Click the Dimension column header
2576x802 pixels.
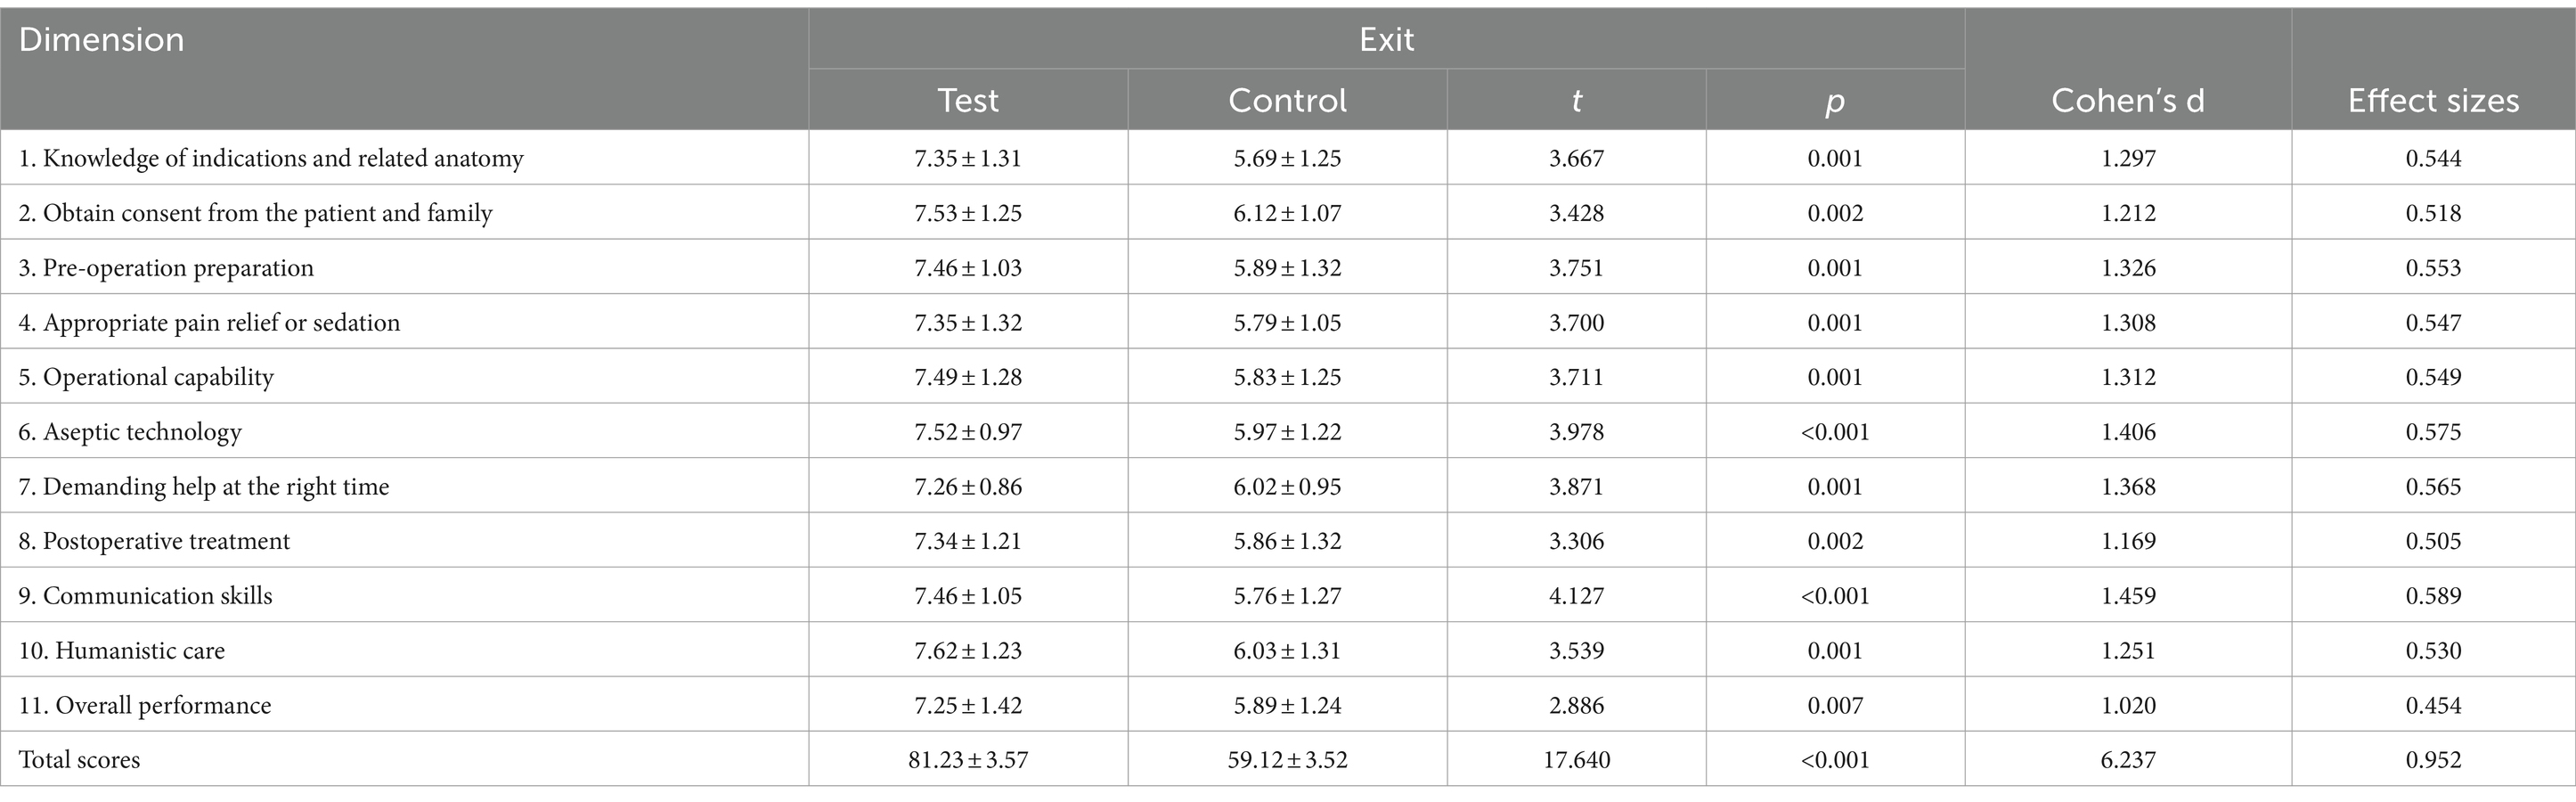(x=101, y=40)
